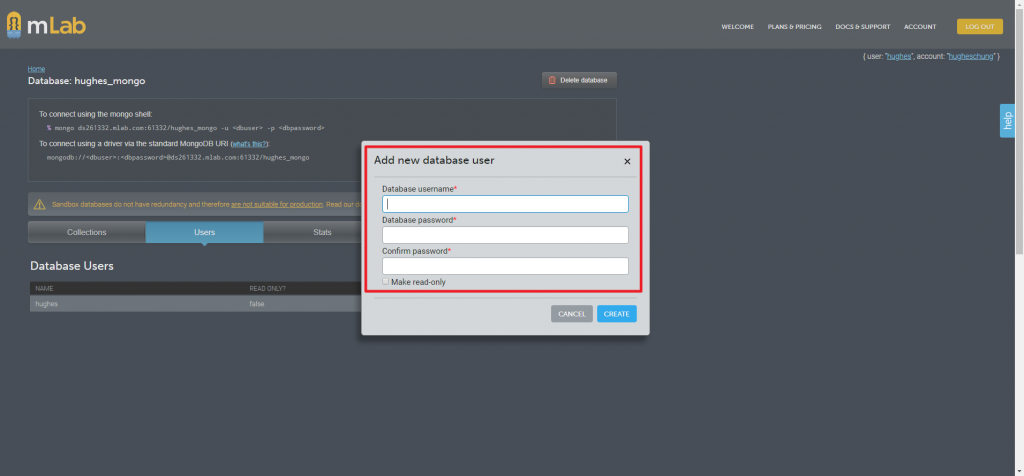Switch to the Stats tab

322,232
